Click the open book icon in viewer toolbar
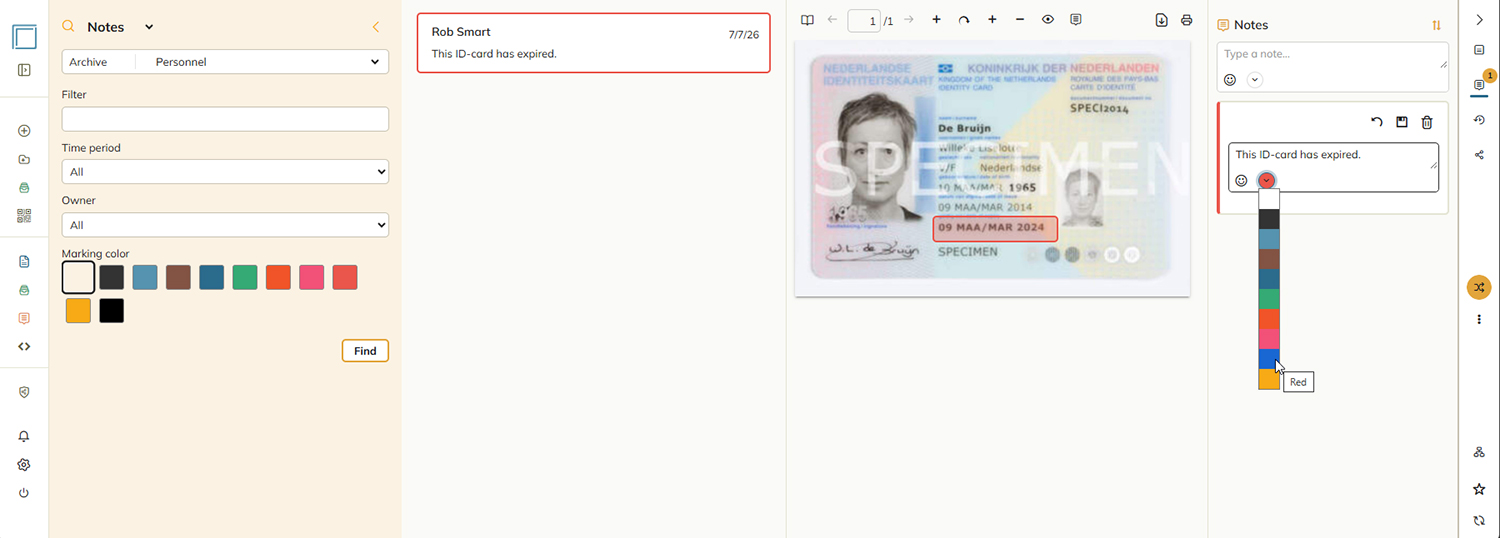This screenshot has width=1500, height=538. coord(807,20)
